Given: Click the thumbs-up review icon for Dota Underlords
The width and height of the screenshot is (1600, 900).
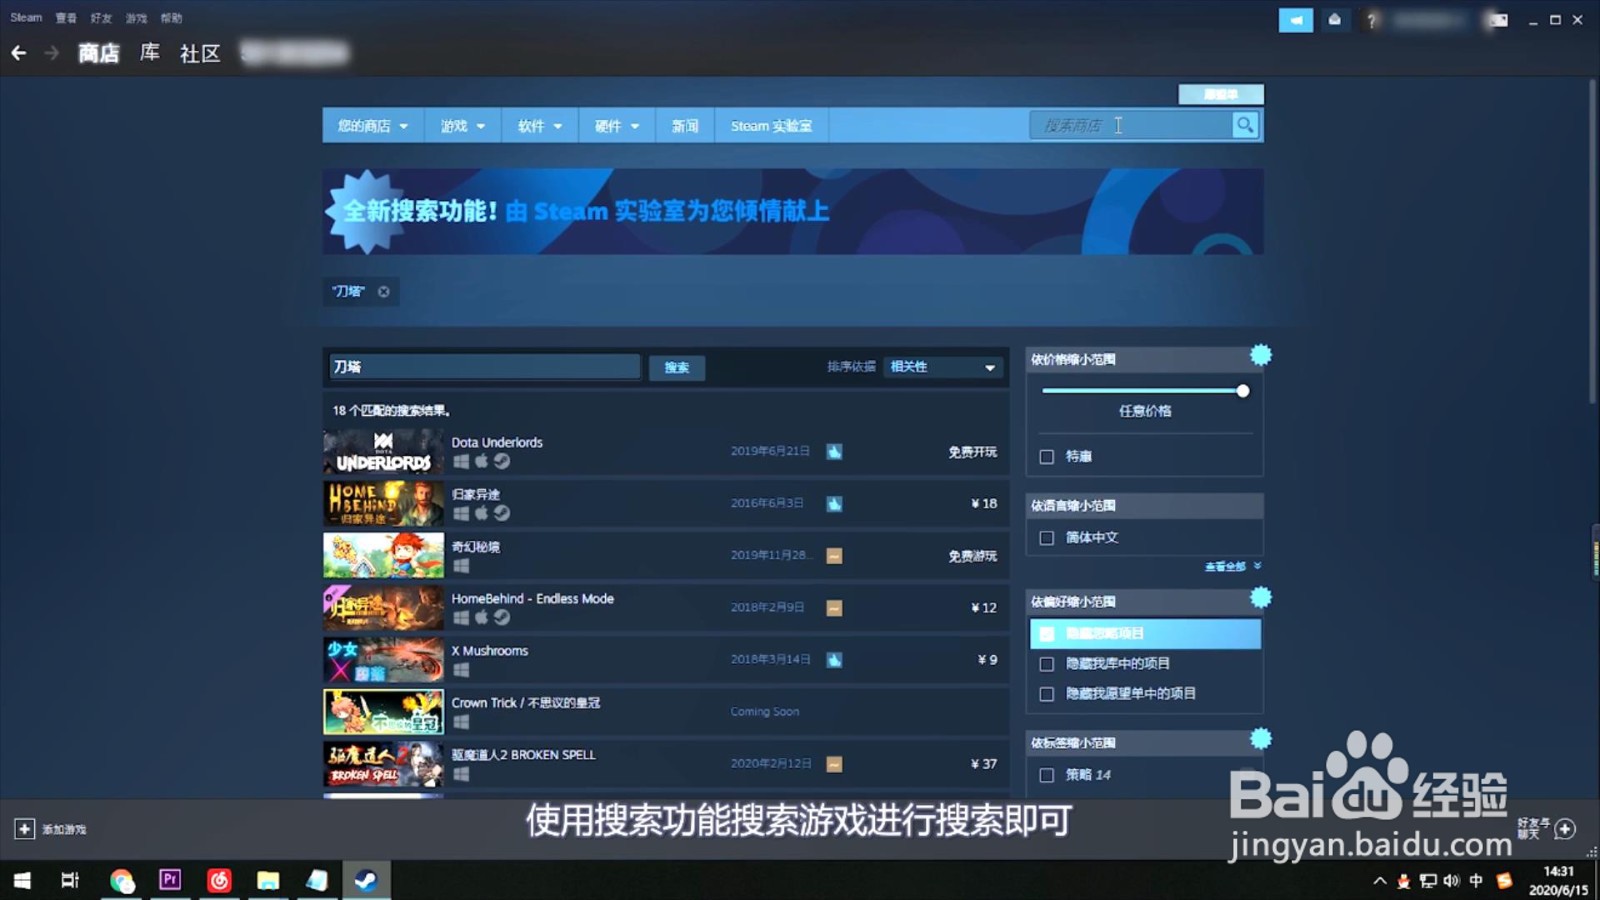Looking at the screenshot, I should [834, 451].
